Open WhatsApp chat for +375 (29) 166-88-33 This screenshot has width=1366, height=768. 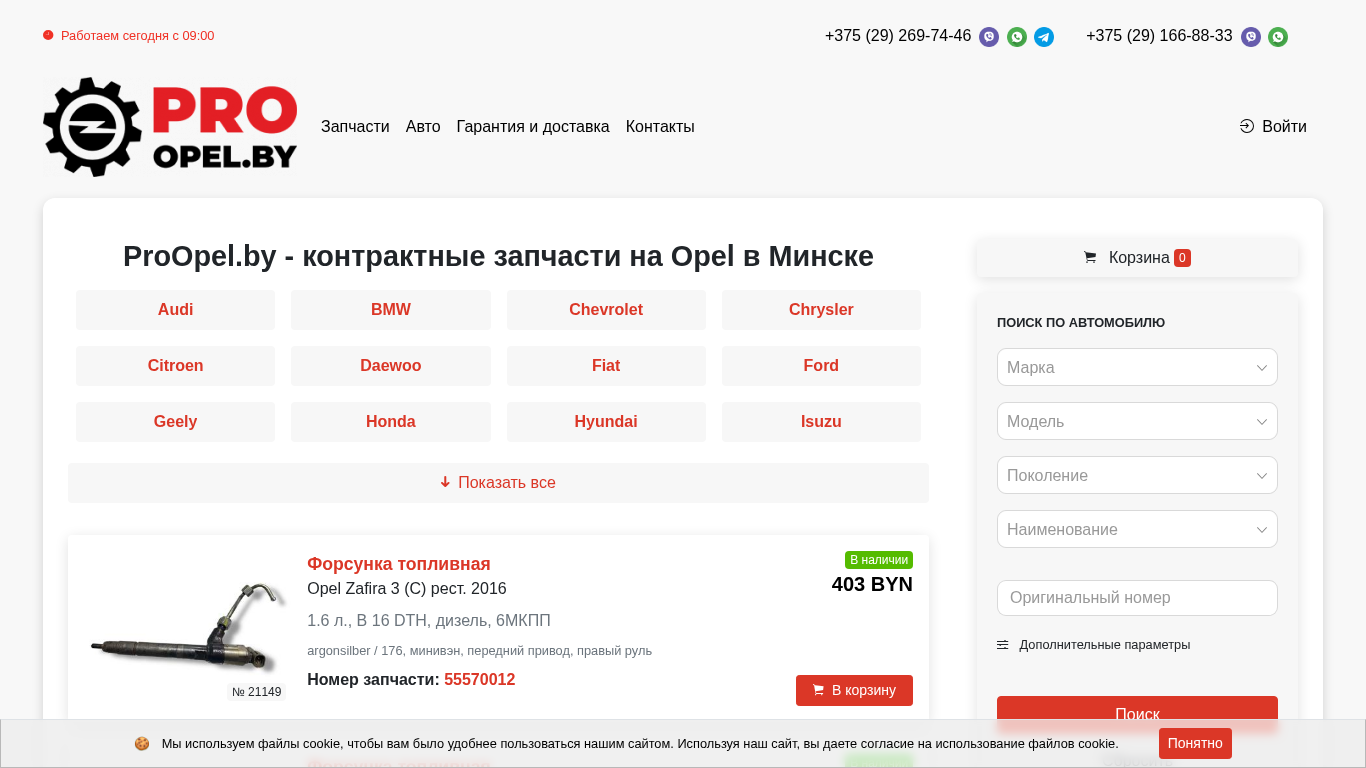click(1278, 37)
